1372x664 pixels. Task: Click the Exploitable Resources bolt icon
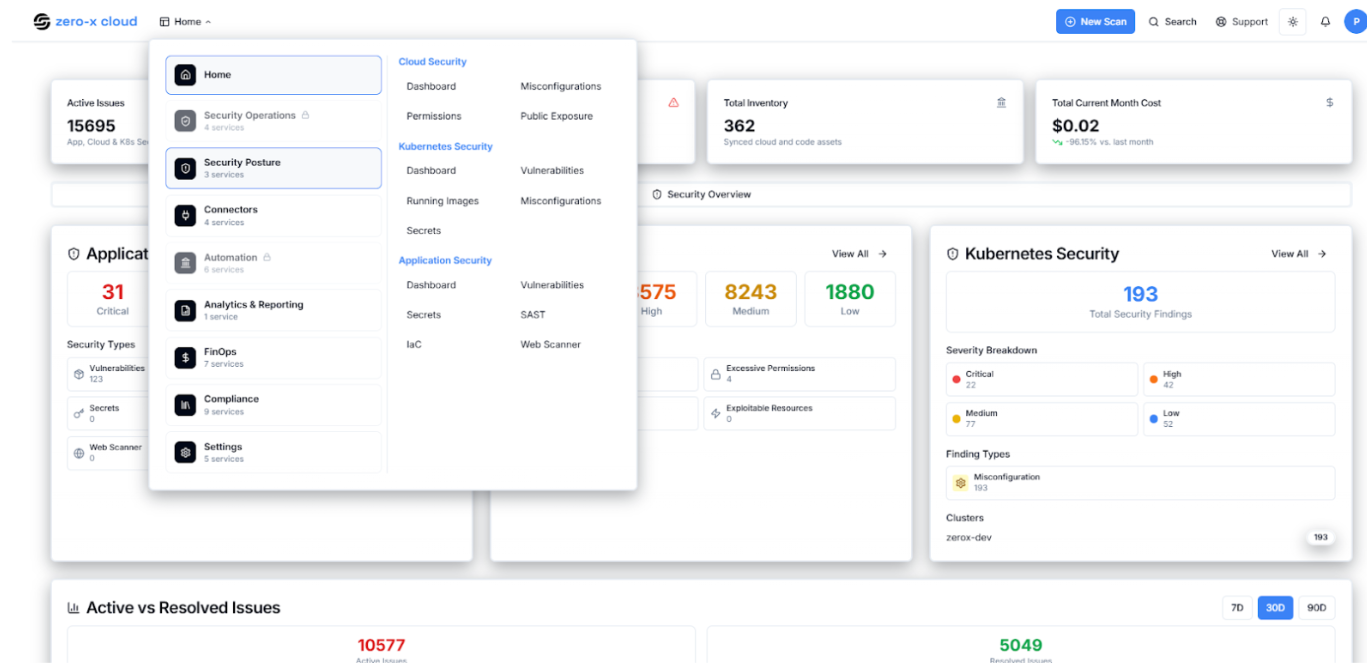point(716,413)
